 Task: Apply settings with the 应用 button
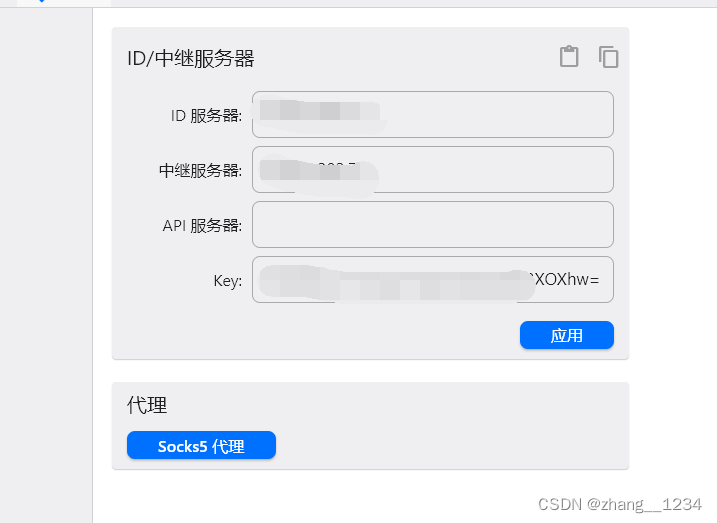point(567,335)
